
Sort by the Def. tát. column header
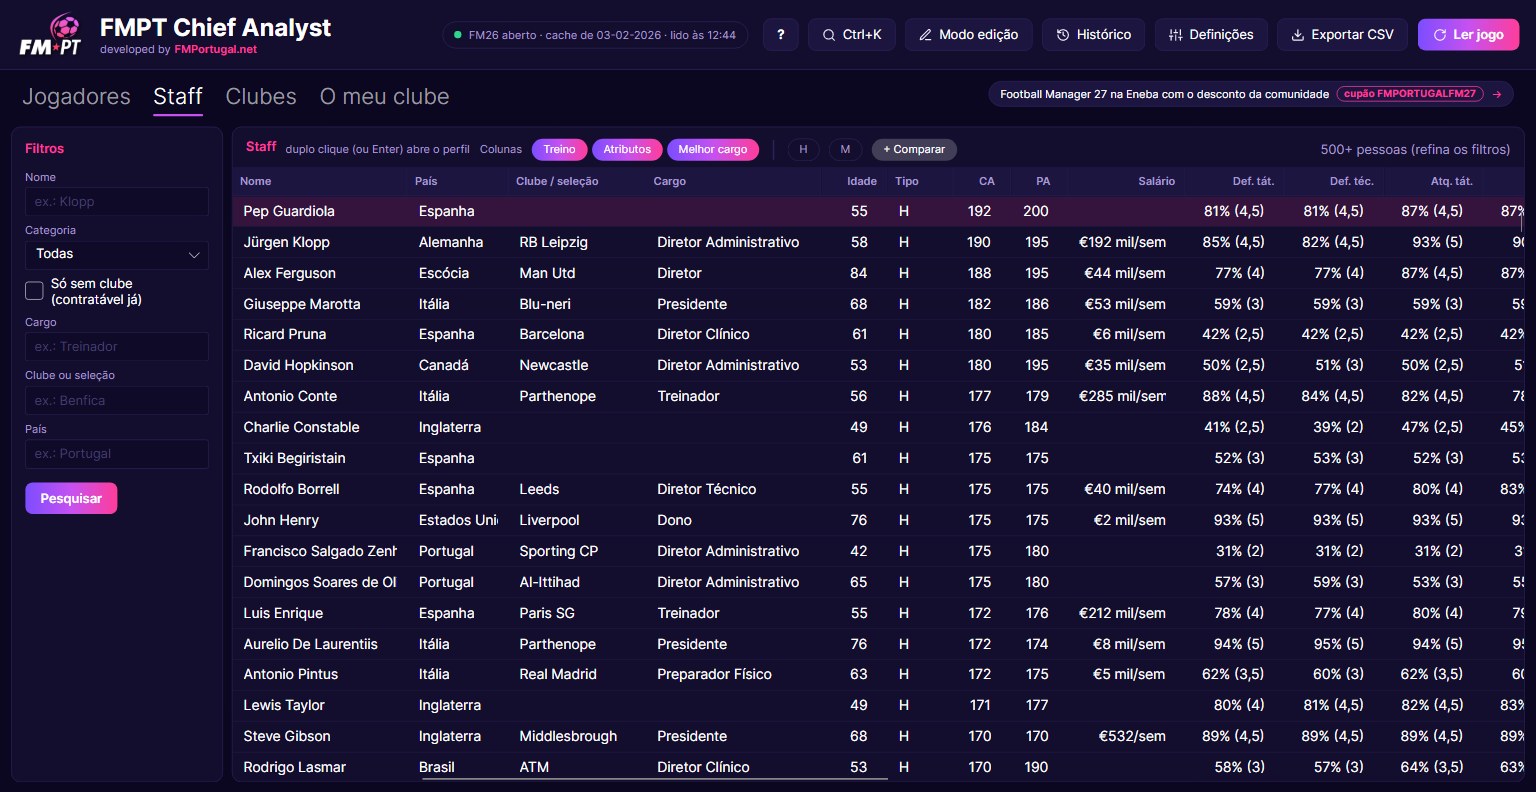pos(1253,181)
